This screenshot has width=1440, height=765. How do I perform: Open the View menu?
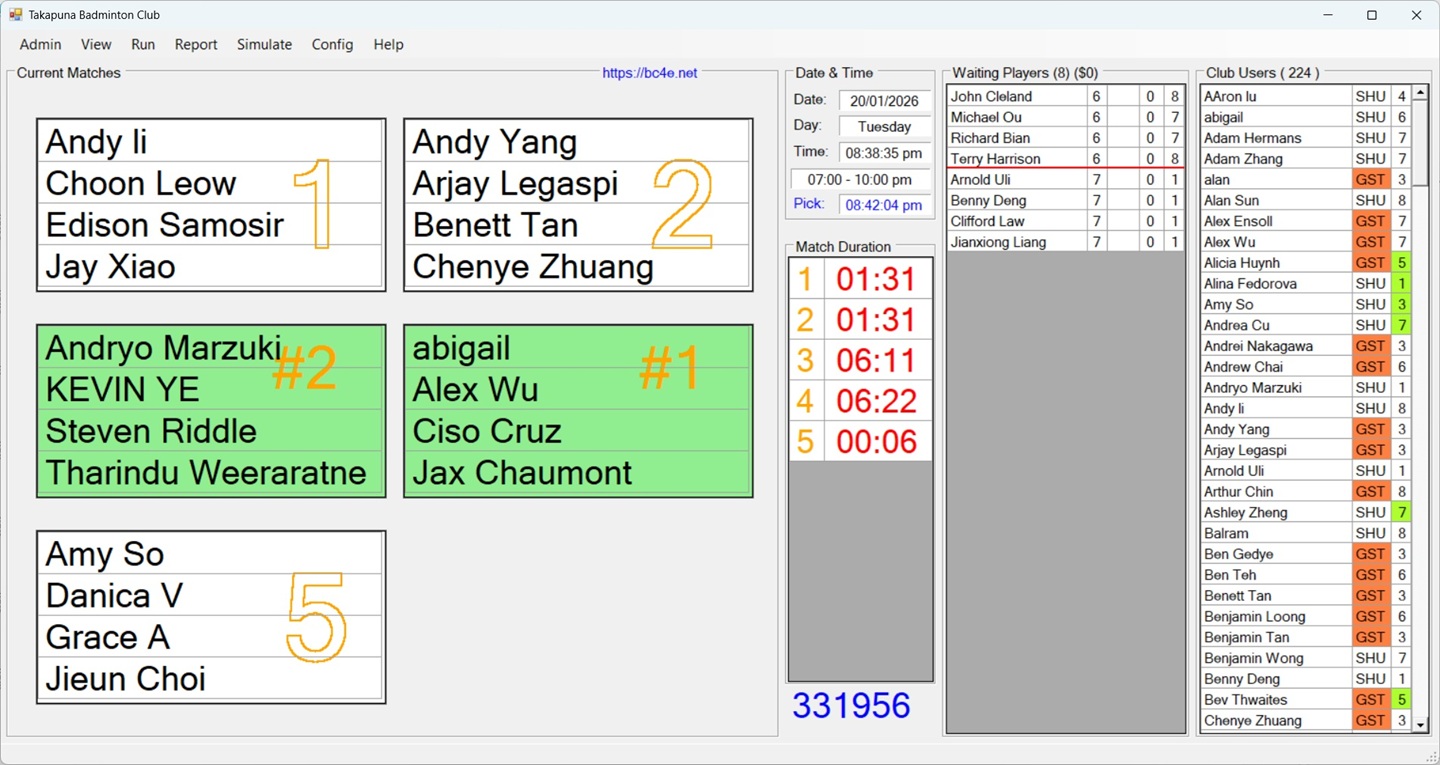tap(96, 44)
